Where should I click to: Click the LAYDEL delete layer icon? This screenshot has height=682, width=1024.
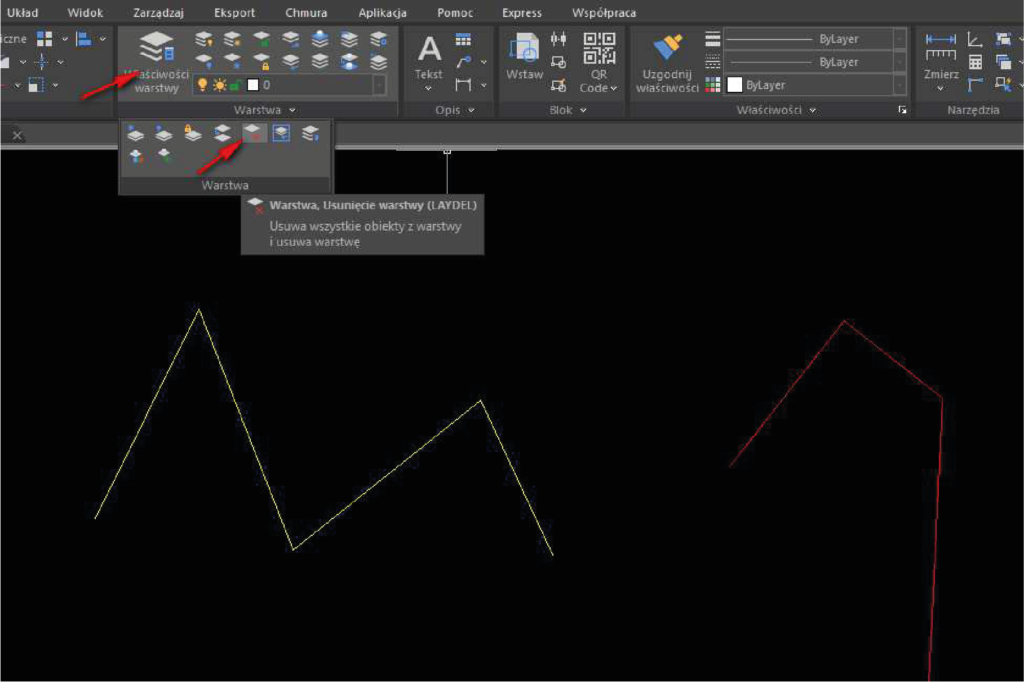coord(254,133)
